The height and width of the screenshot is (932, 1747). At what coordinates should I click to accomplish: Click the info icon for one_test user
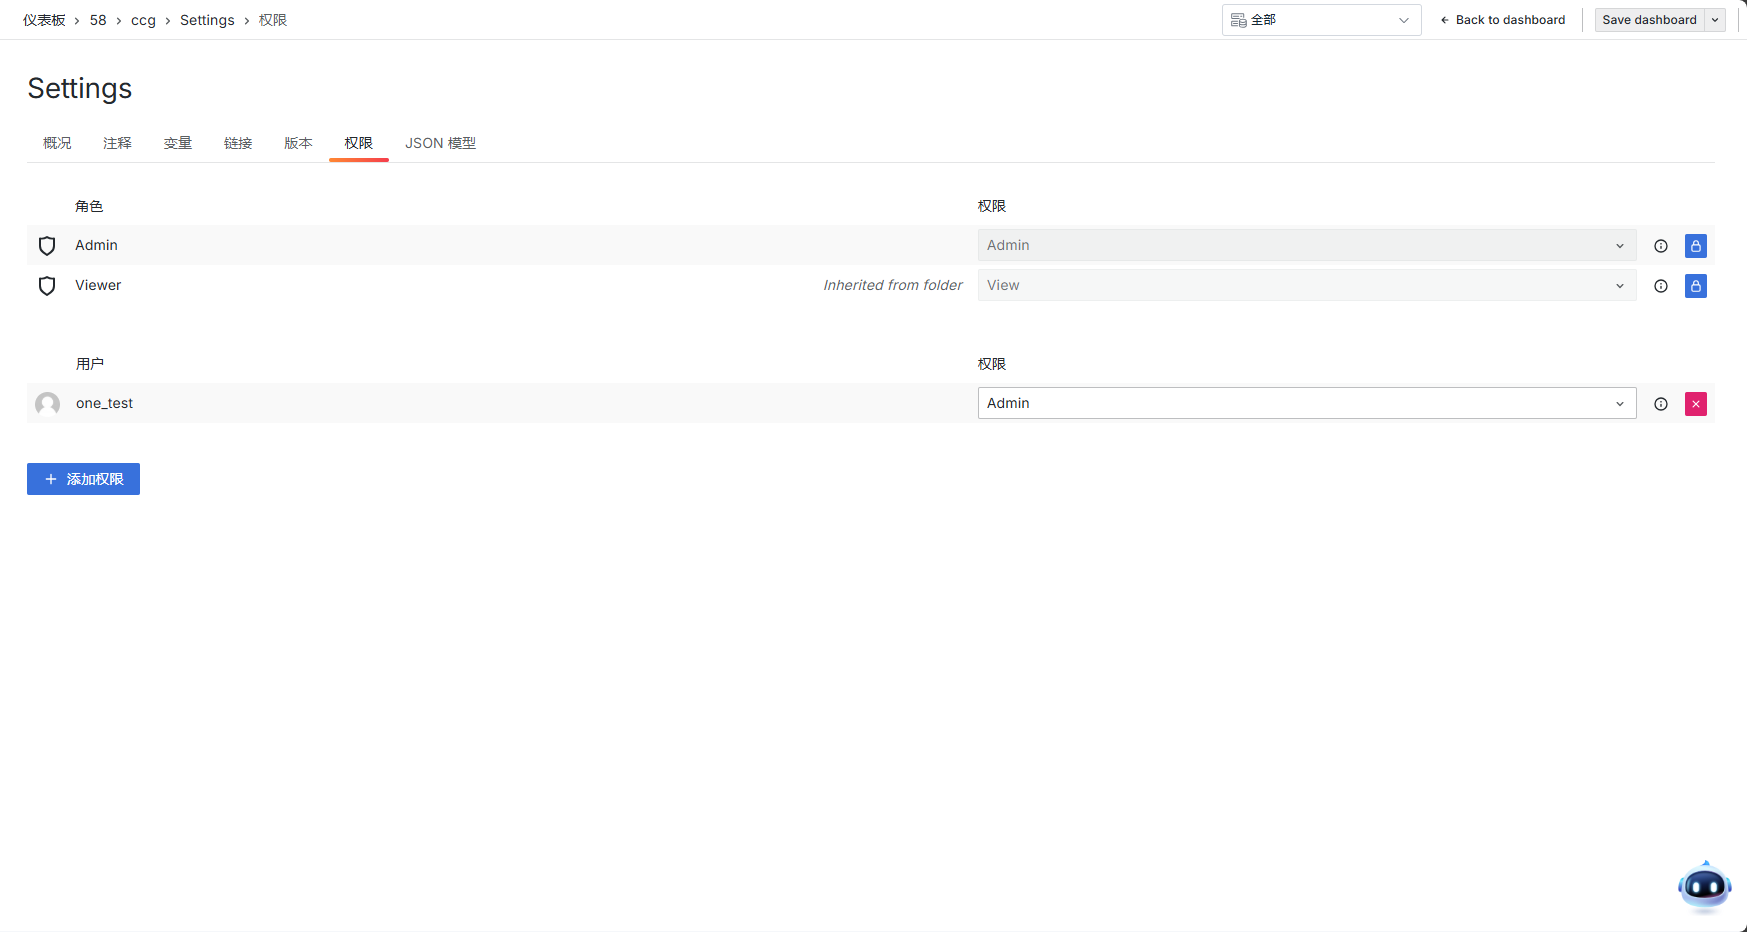coord(1661,404)
